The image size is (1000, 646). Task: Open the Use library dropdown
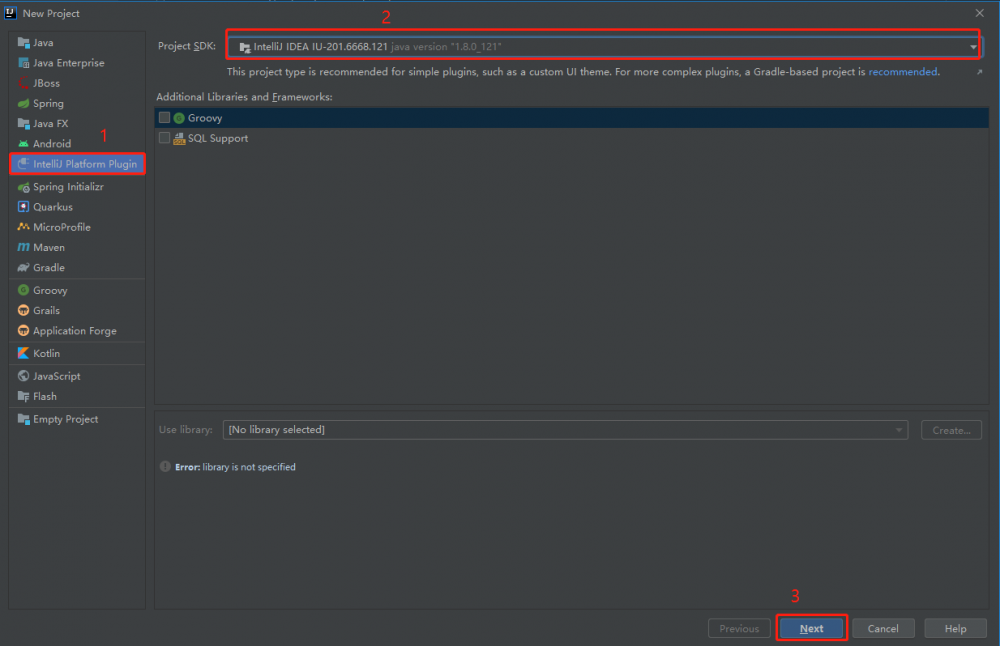[x=897, y=429]
